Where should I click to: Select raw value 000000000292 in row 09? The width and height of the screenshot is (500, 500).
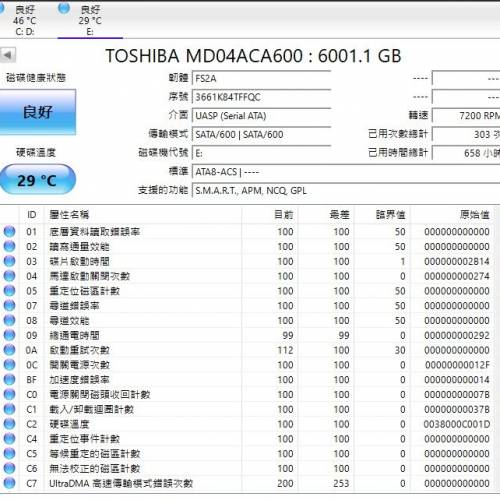tap(457, 335)
